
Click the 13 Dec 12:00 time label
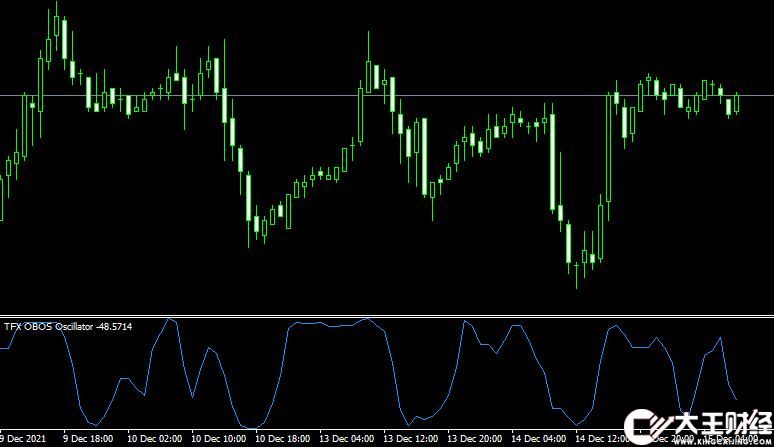coord(411,439)
